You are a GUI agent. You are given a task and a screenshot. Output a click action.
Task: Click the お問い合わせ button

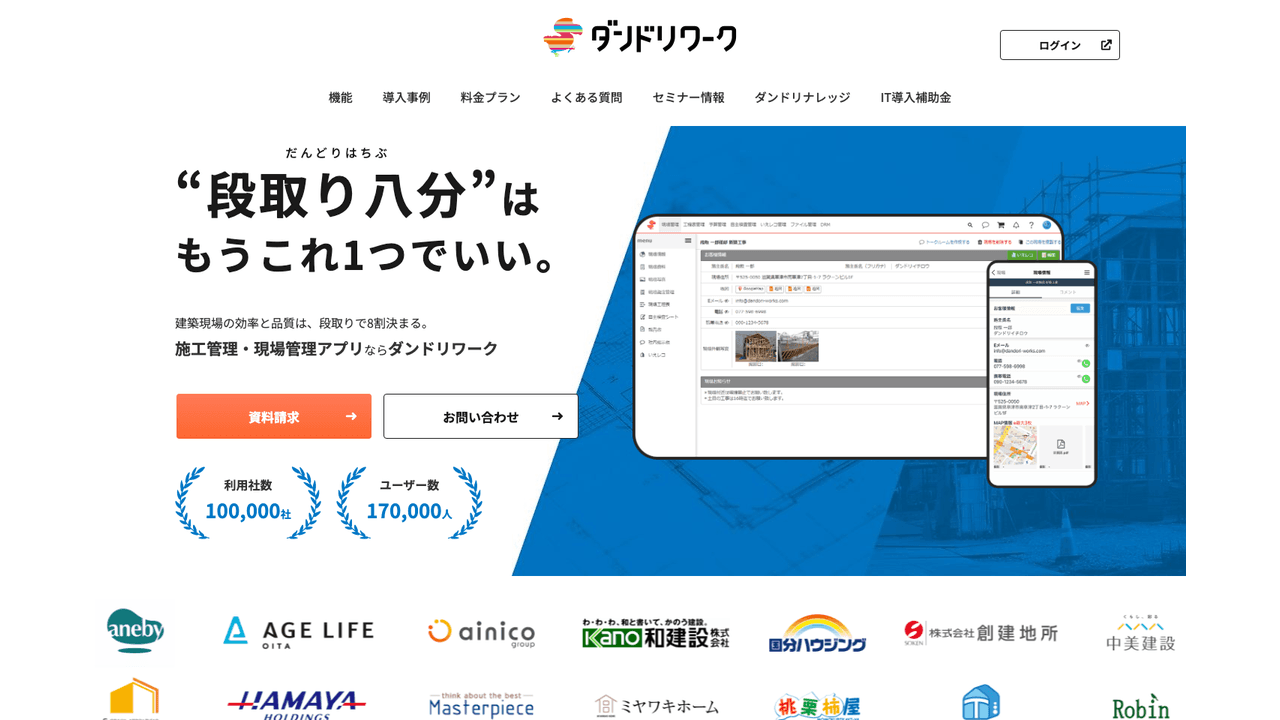pyautogui.click(x=481, y=416)
